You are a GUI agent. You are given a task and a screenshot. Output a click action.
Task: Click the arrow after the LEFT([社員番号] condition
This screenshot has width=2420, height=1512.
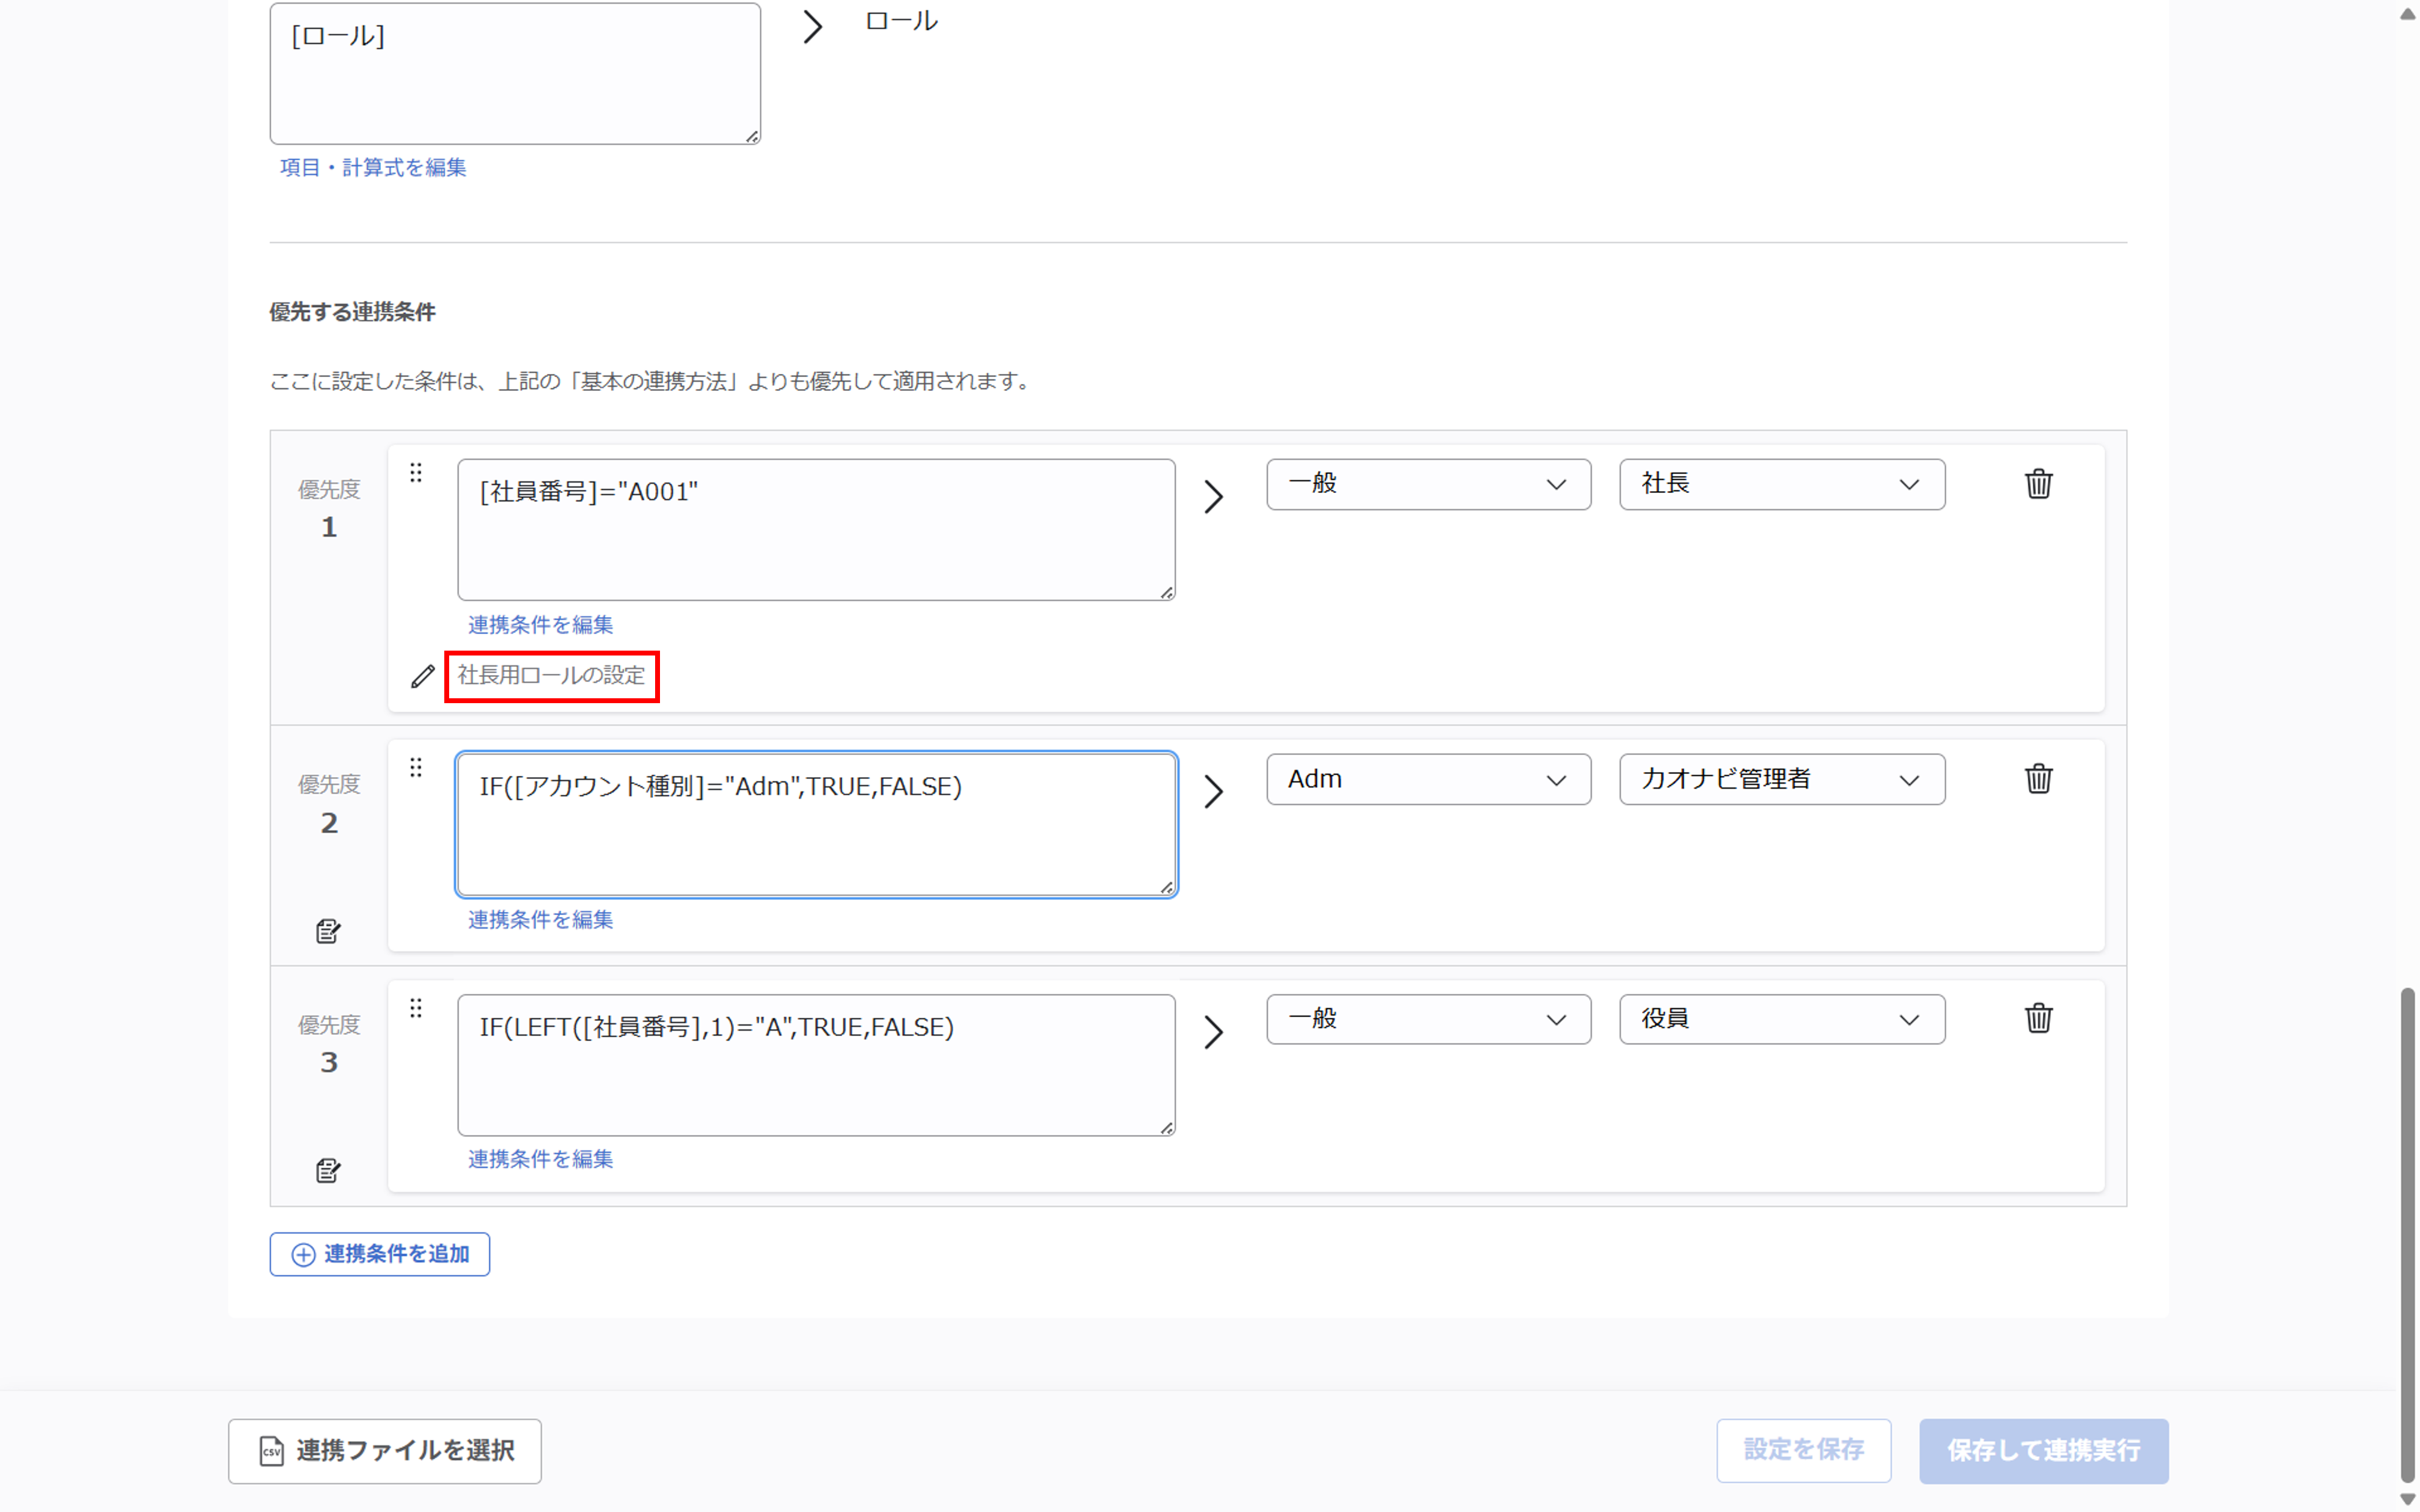pos(1213,1031)
